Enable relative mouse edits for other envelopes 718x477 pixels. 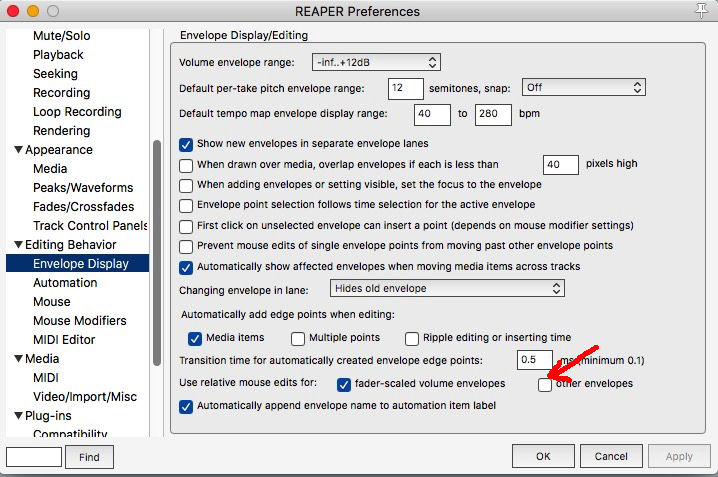[x=545, y=385]
